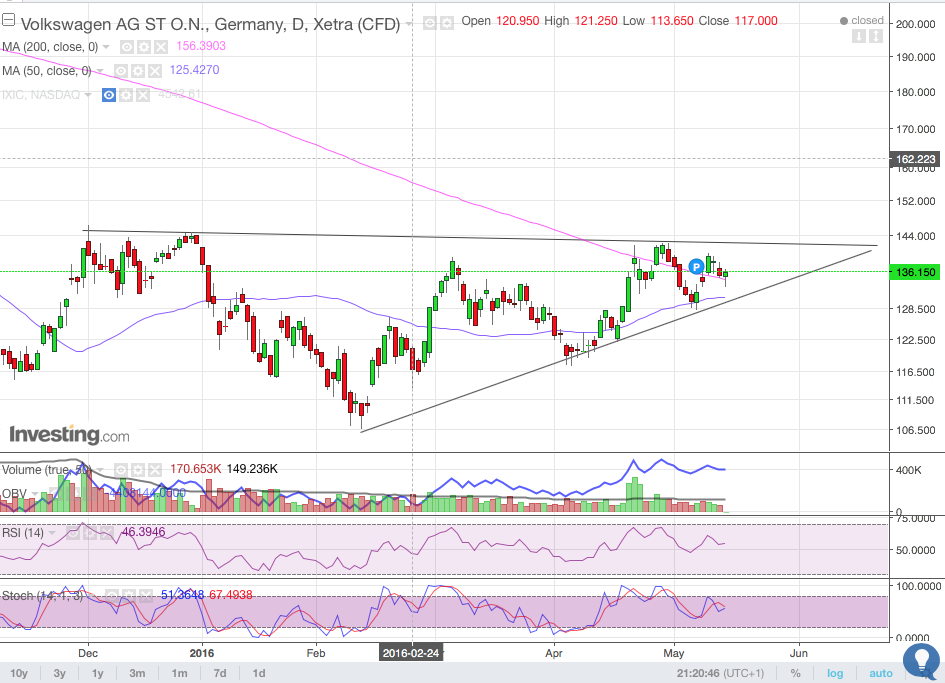Click the OBV indicator label

click(14, 494)
